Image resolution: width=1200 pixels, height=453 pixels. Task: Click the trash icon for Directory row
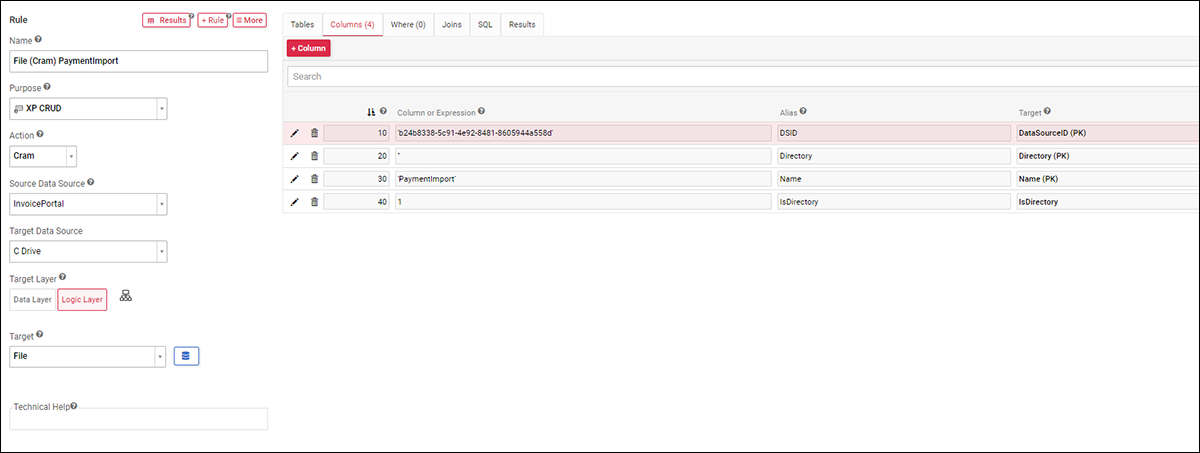pyautogui.click(x=314, y=156)
